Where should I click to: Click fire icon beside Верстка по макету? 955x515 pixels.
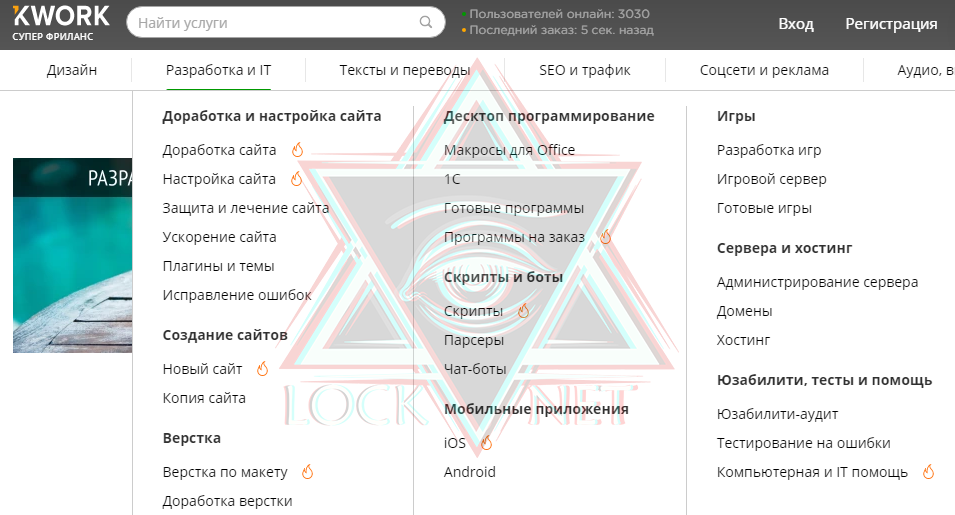click(x=308, y=472)
